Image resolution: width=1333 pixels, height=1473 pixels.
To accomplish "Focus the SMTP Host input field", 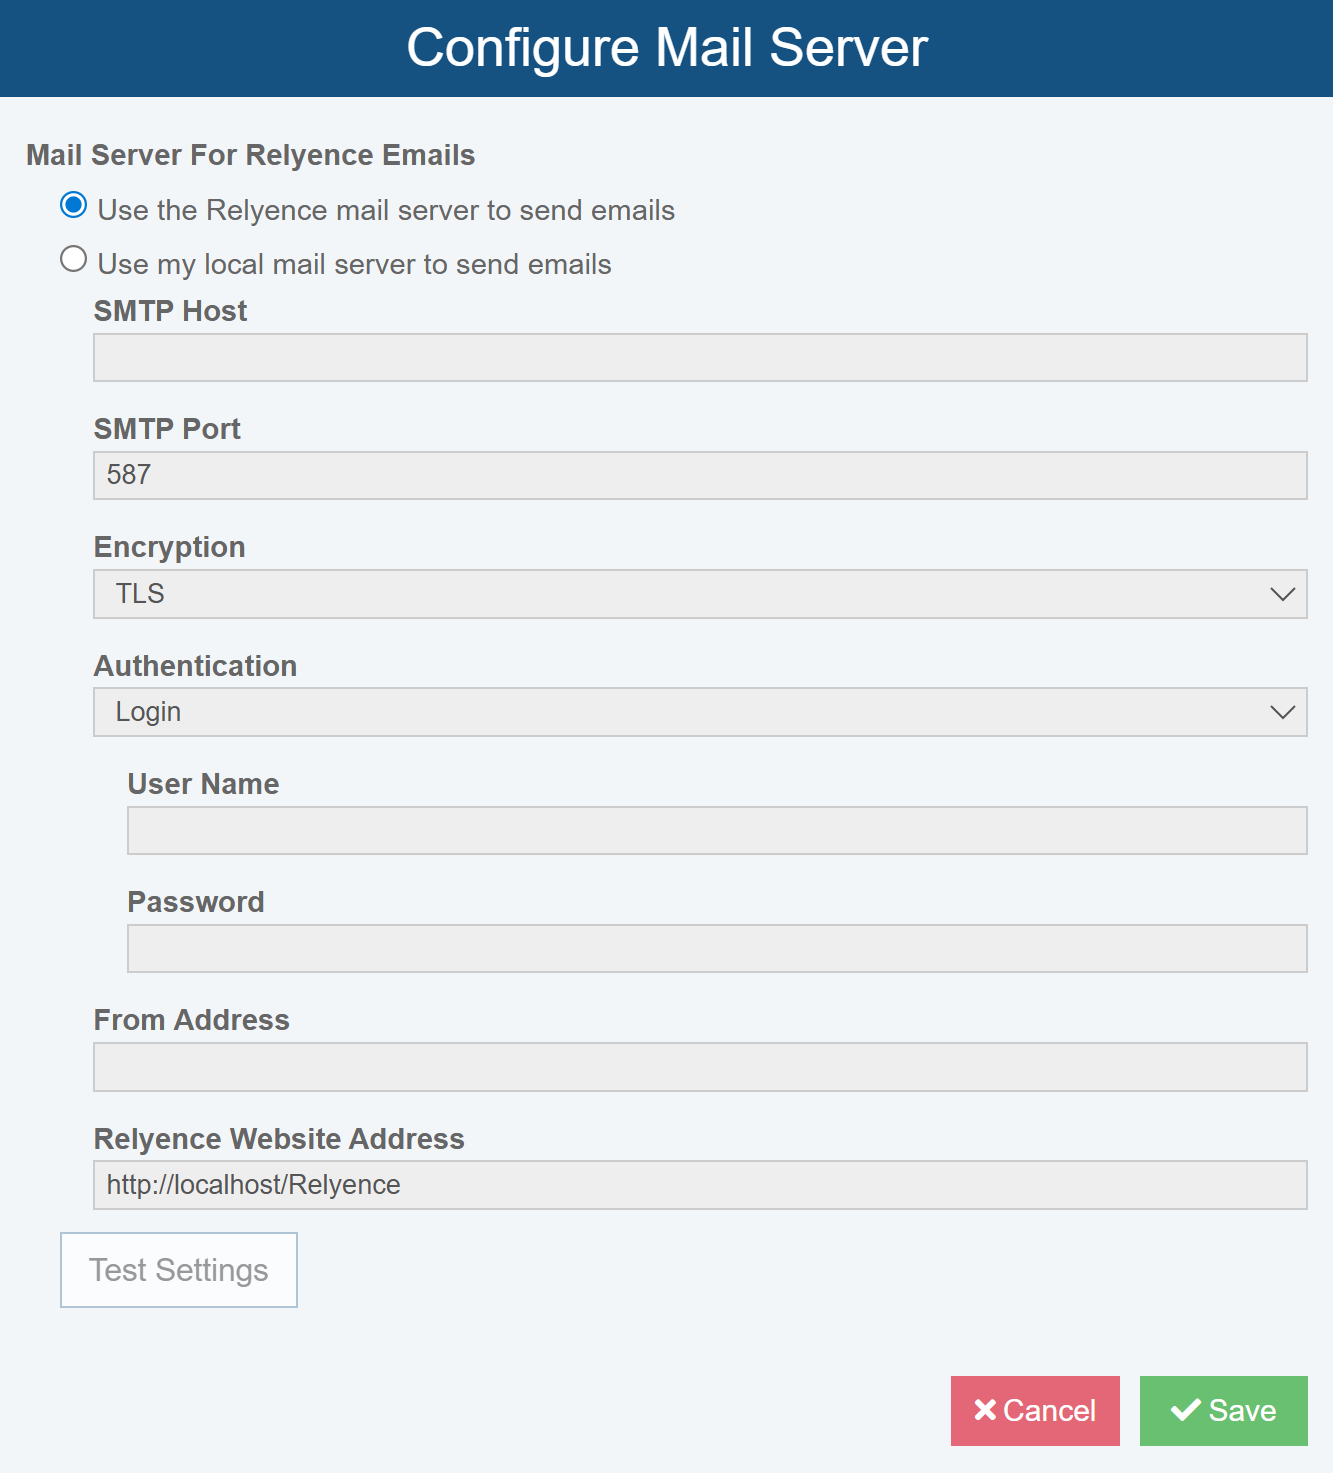I will (x=700, y=357).
